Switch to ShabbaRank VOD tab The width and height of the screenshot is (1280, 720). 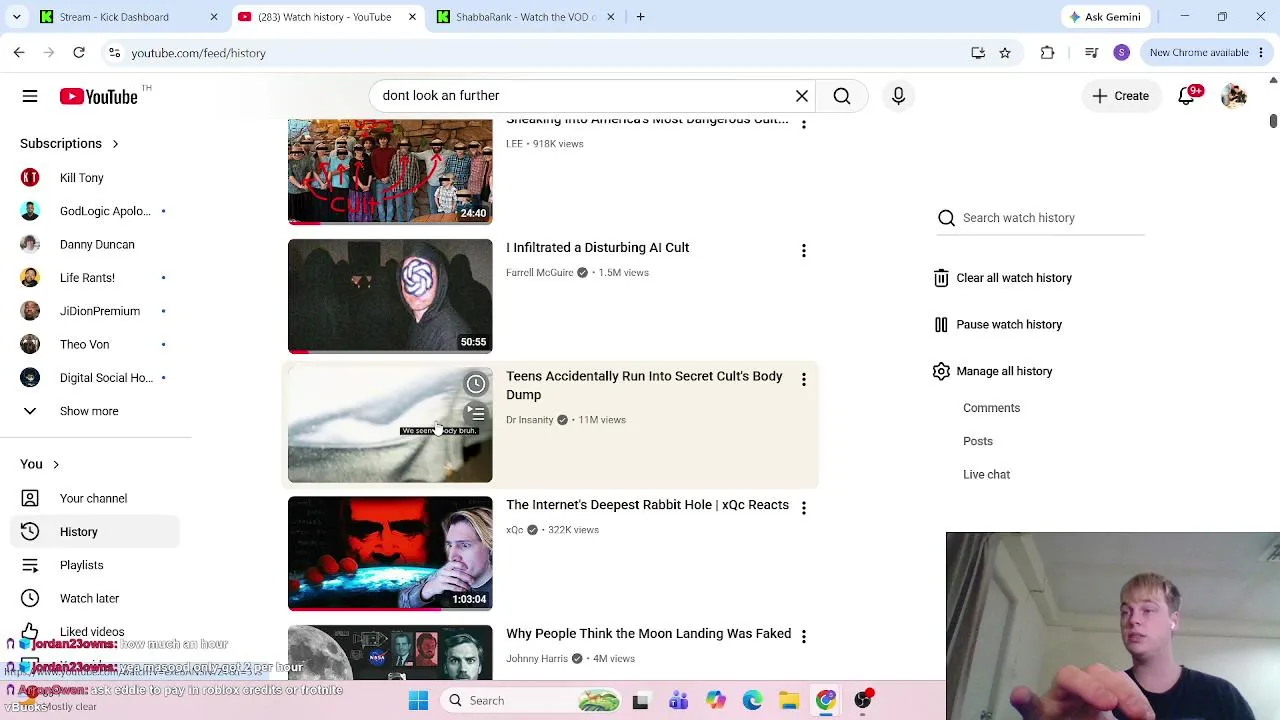pyautogui.click(x=525, y=17)
